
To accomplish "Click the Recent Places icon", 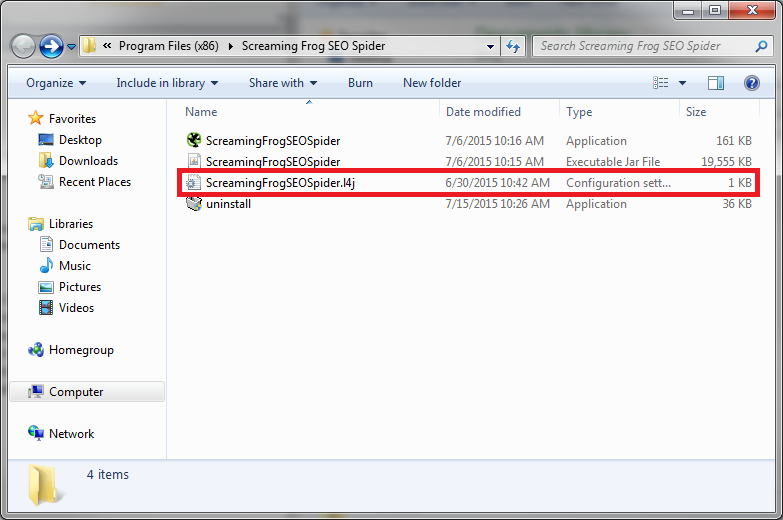I will point(46,182).
